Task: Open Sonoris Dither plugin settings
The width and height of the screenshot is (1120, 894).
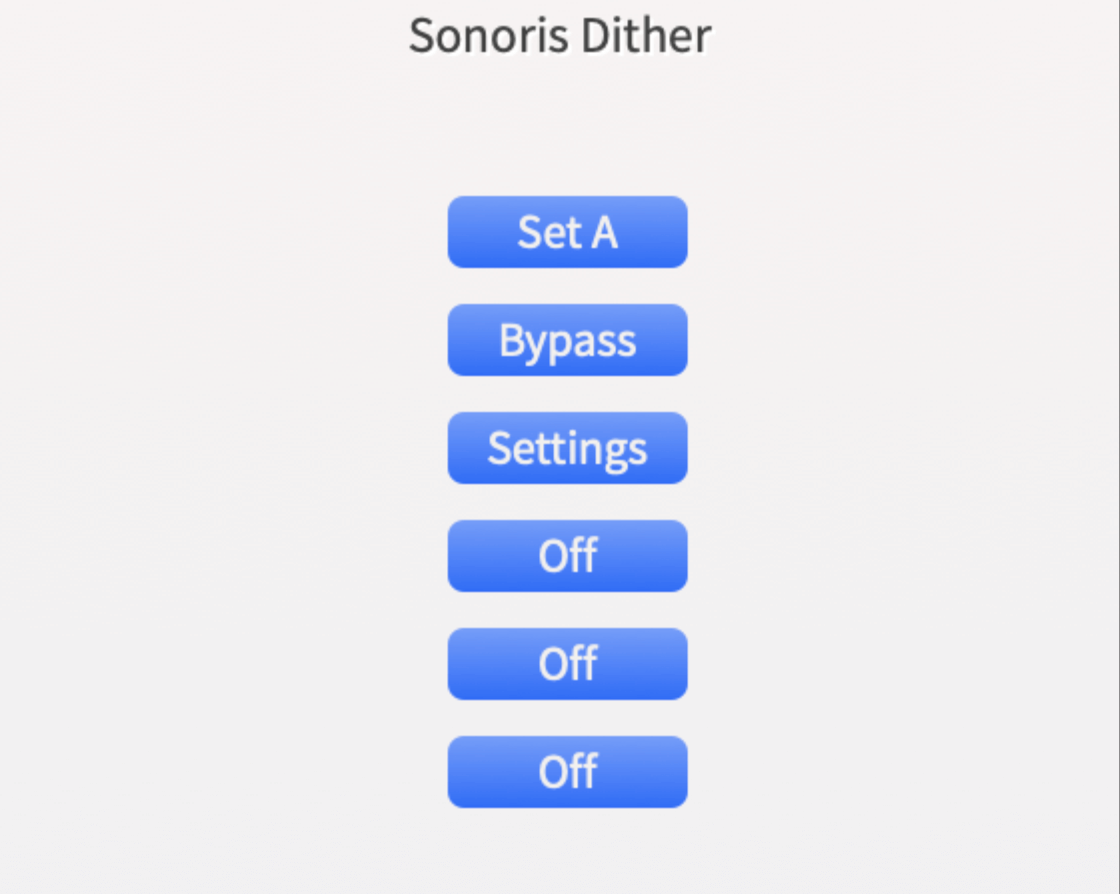Action: [x=567, y=448]
